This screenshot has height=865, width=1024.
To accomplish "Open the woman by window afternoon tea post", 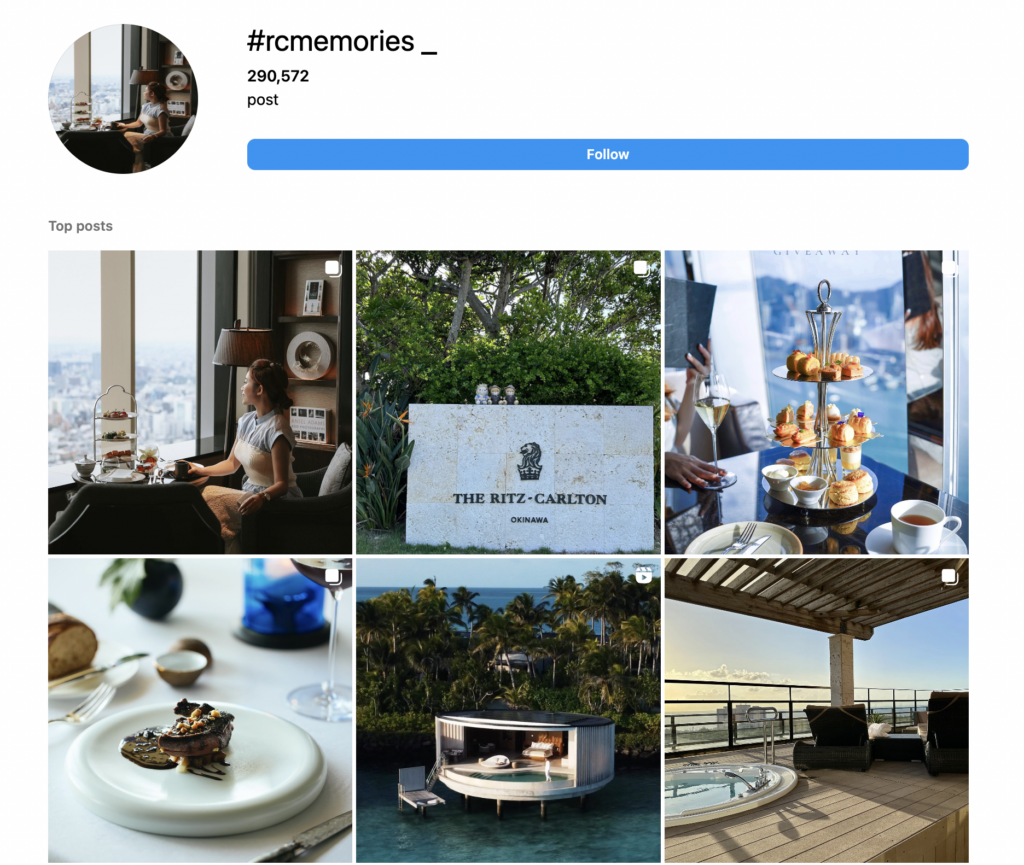I will [200, 402].
